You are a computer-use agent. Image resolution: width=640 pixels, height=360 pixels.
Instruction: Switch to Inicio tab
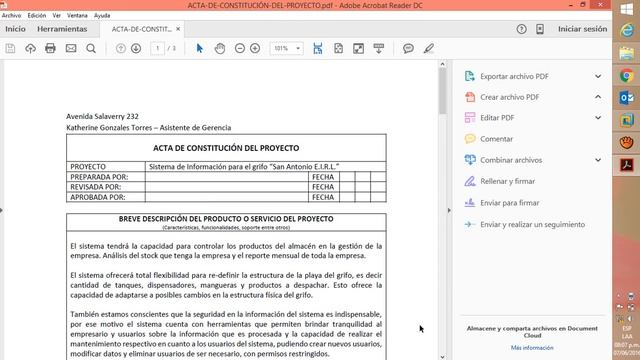click(16, 29)
